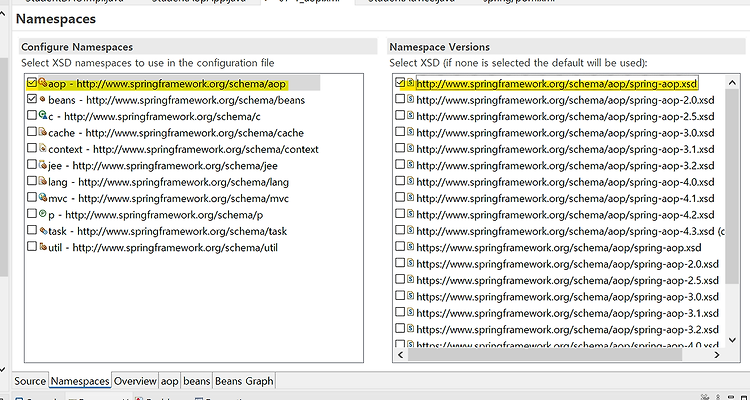This screenshot has width=750, height=400.
Task: Check the http spring-aop-2.5.xsd checkbox
Action: click(400, 115)
